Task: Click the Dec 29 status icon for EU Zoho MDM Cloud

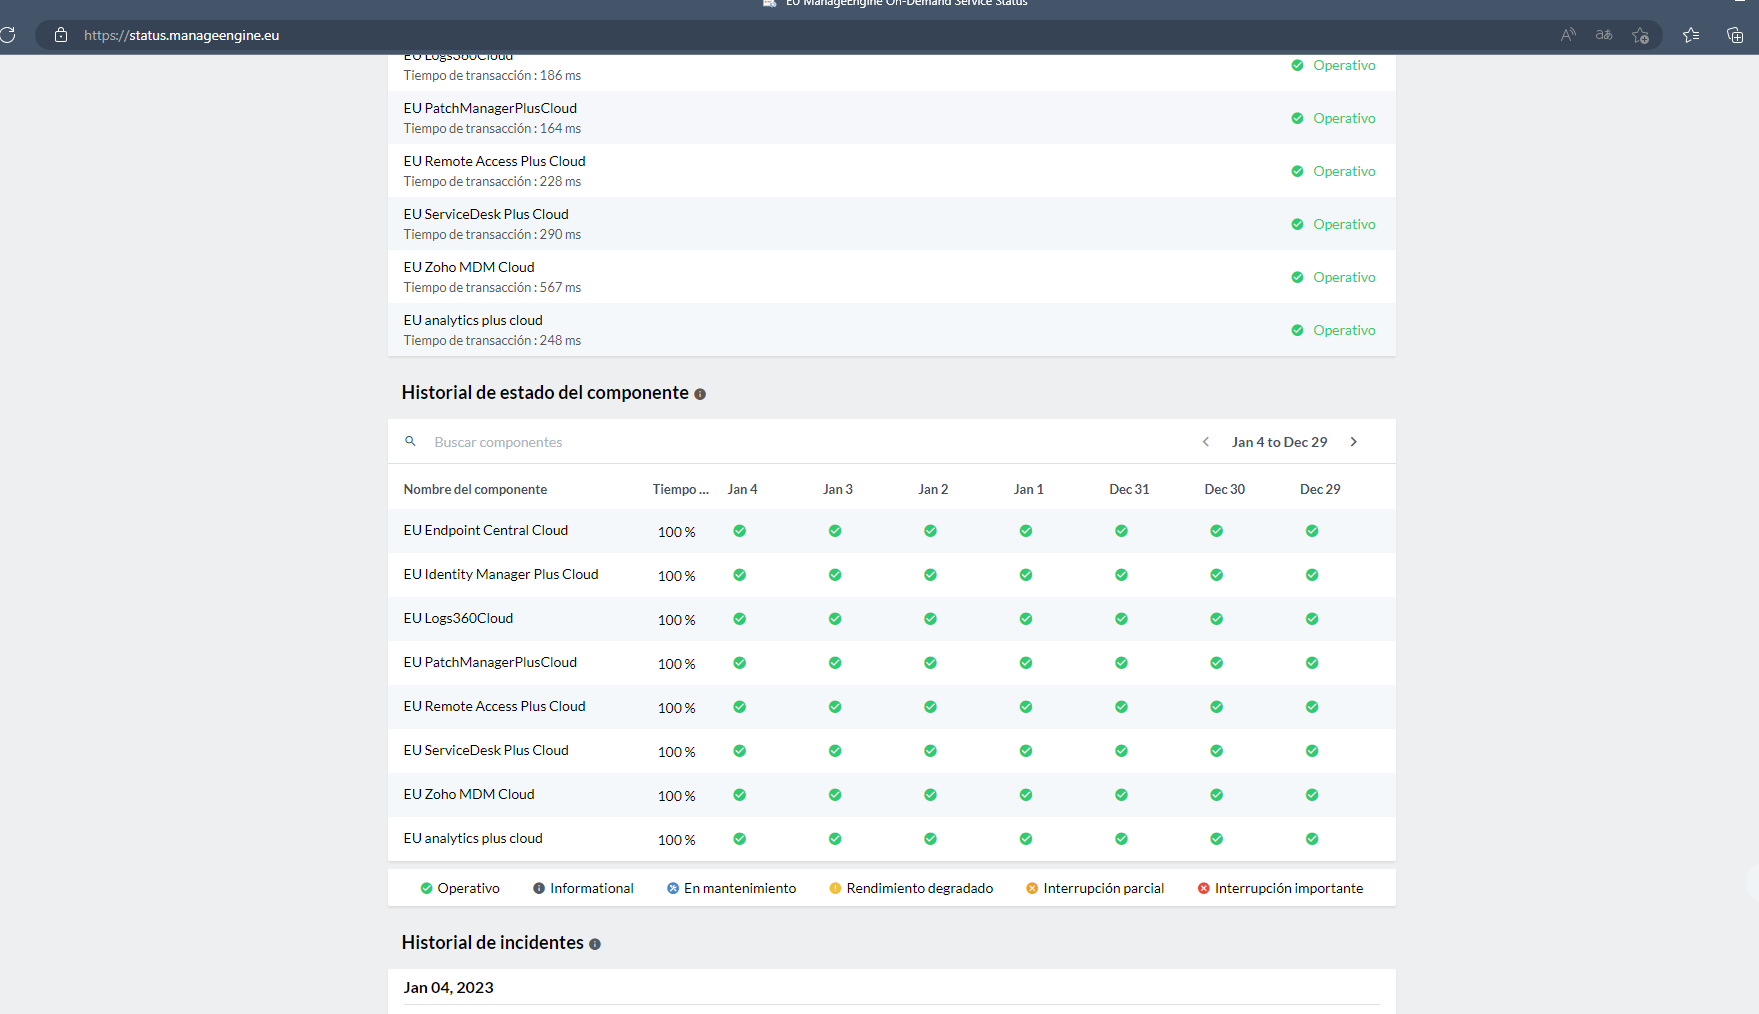Action: pos(1312,795)
